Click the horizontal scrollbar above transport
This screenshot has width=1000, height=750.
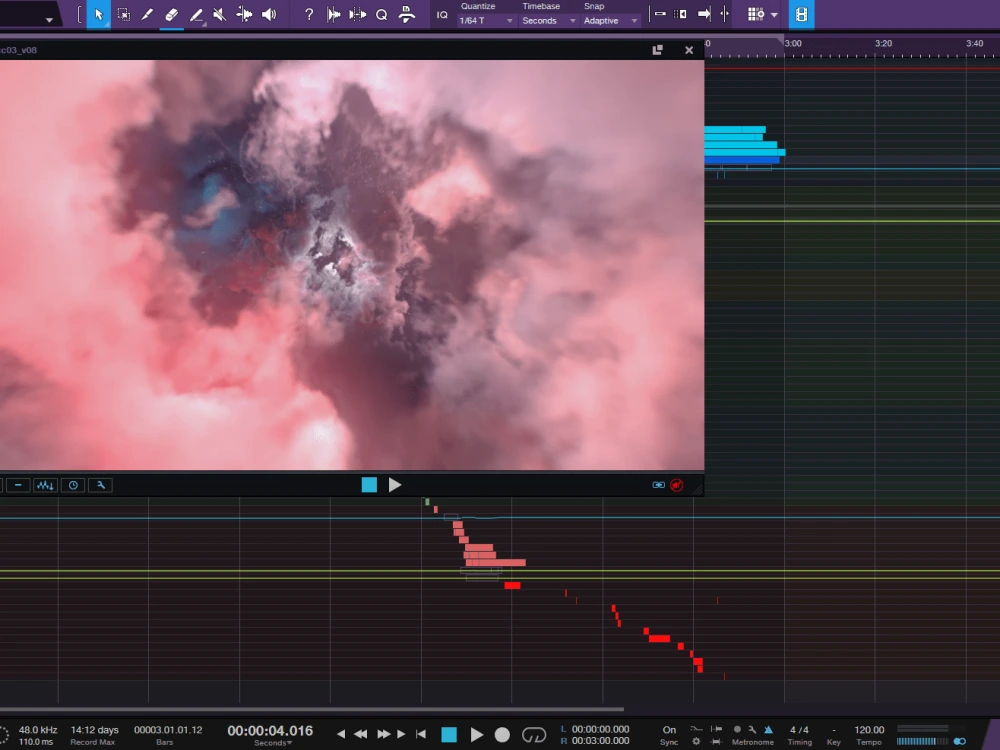pyautogui.click(x=312, y=709)
